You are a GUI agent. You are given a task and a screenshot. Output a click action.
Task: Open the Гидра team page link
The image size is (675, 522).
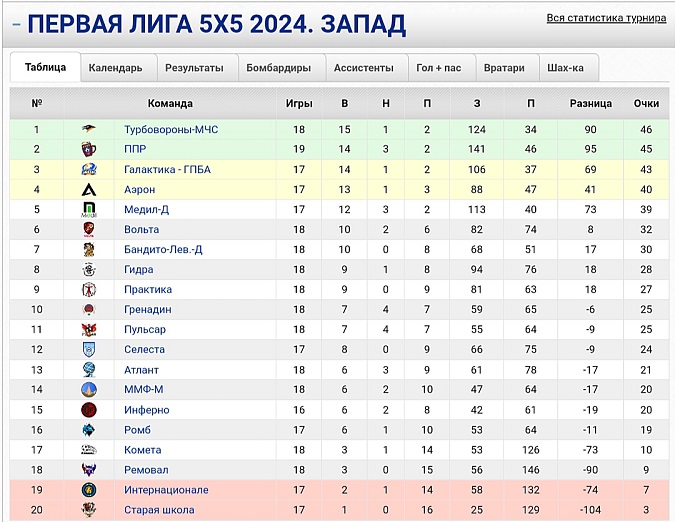[139, 269]
